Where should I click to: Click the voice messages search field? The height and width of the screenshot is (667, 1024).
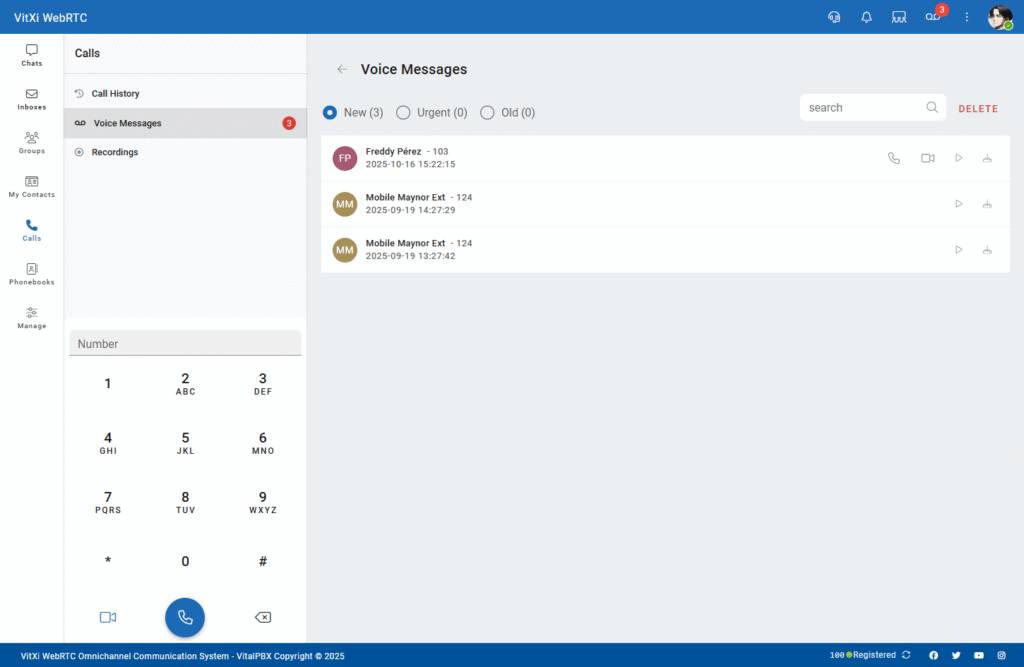tap(863, 108)
